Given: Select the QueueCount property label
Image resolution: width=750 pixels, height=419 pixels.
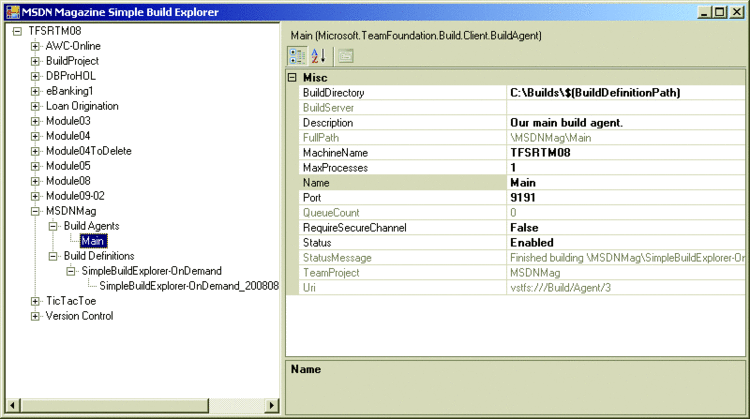Looking at the screenshot, I should 331,213.
